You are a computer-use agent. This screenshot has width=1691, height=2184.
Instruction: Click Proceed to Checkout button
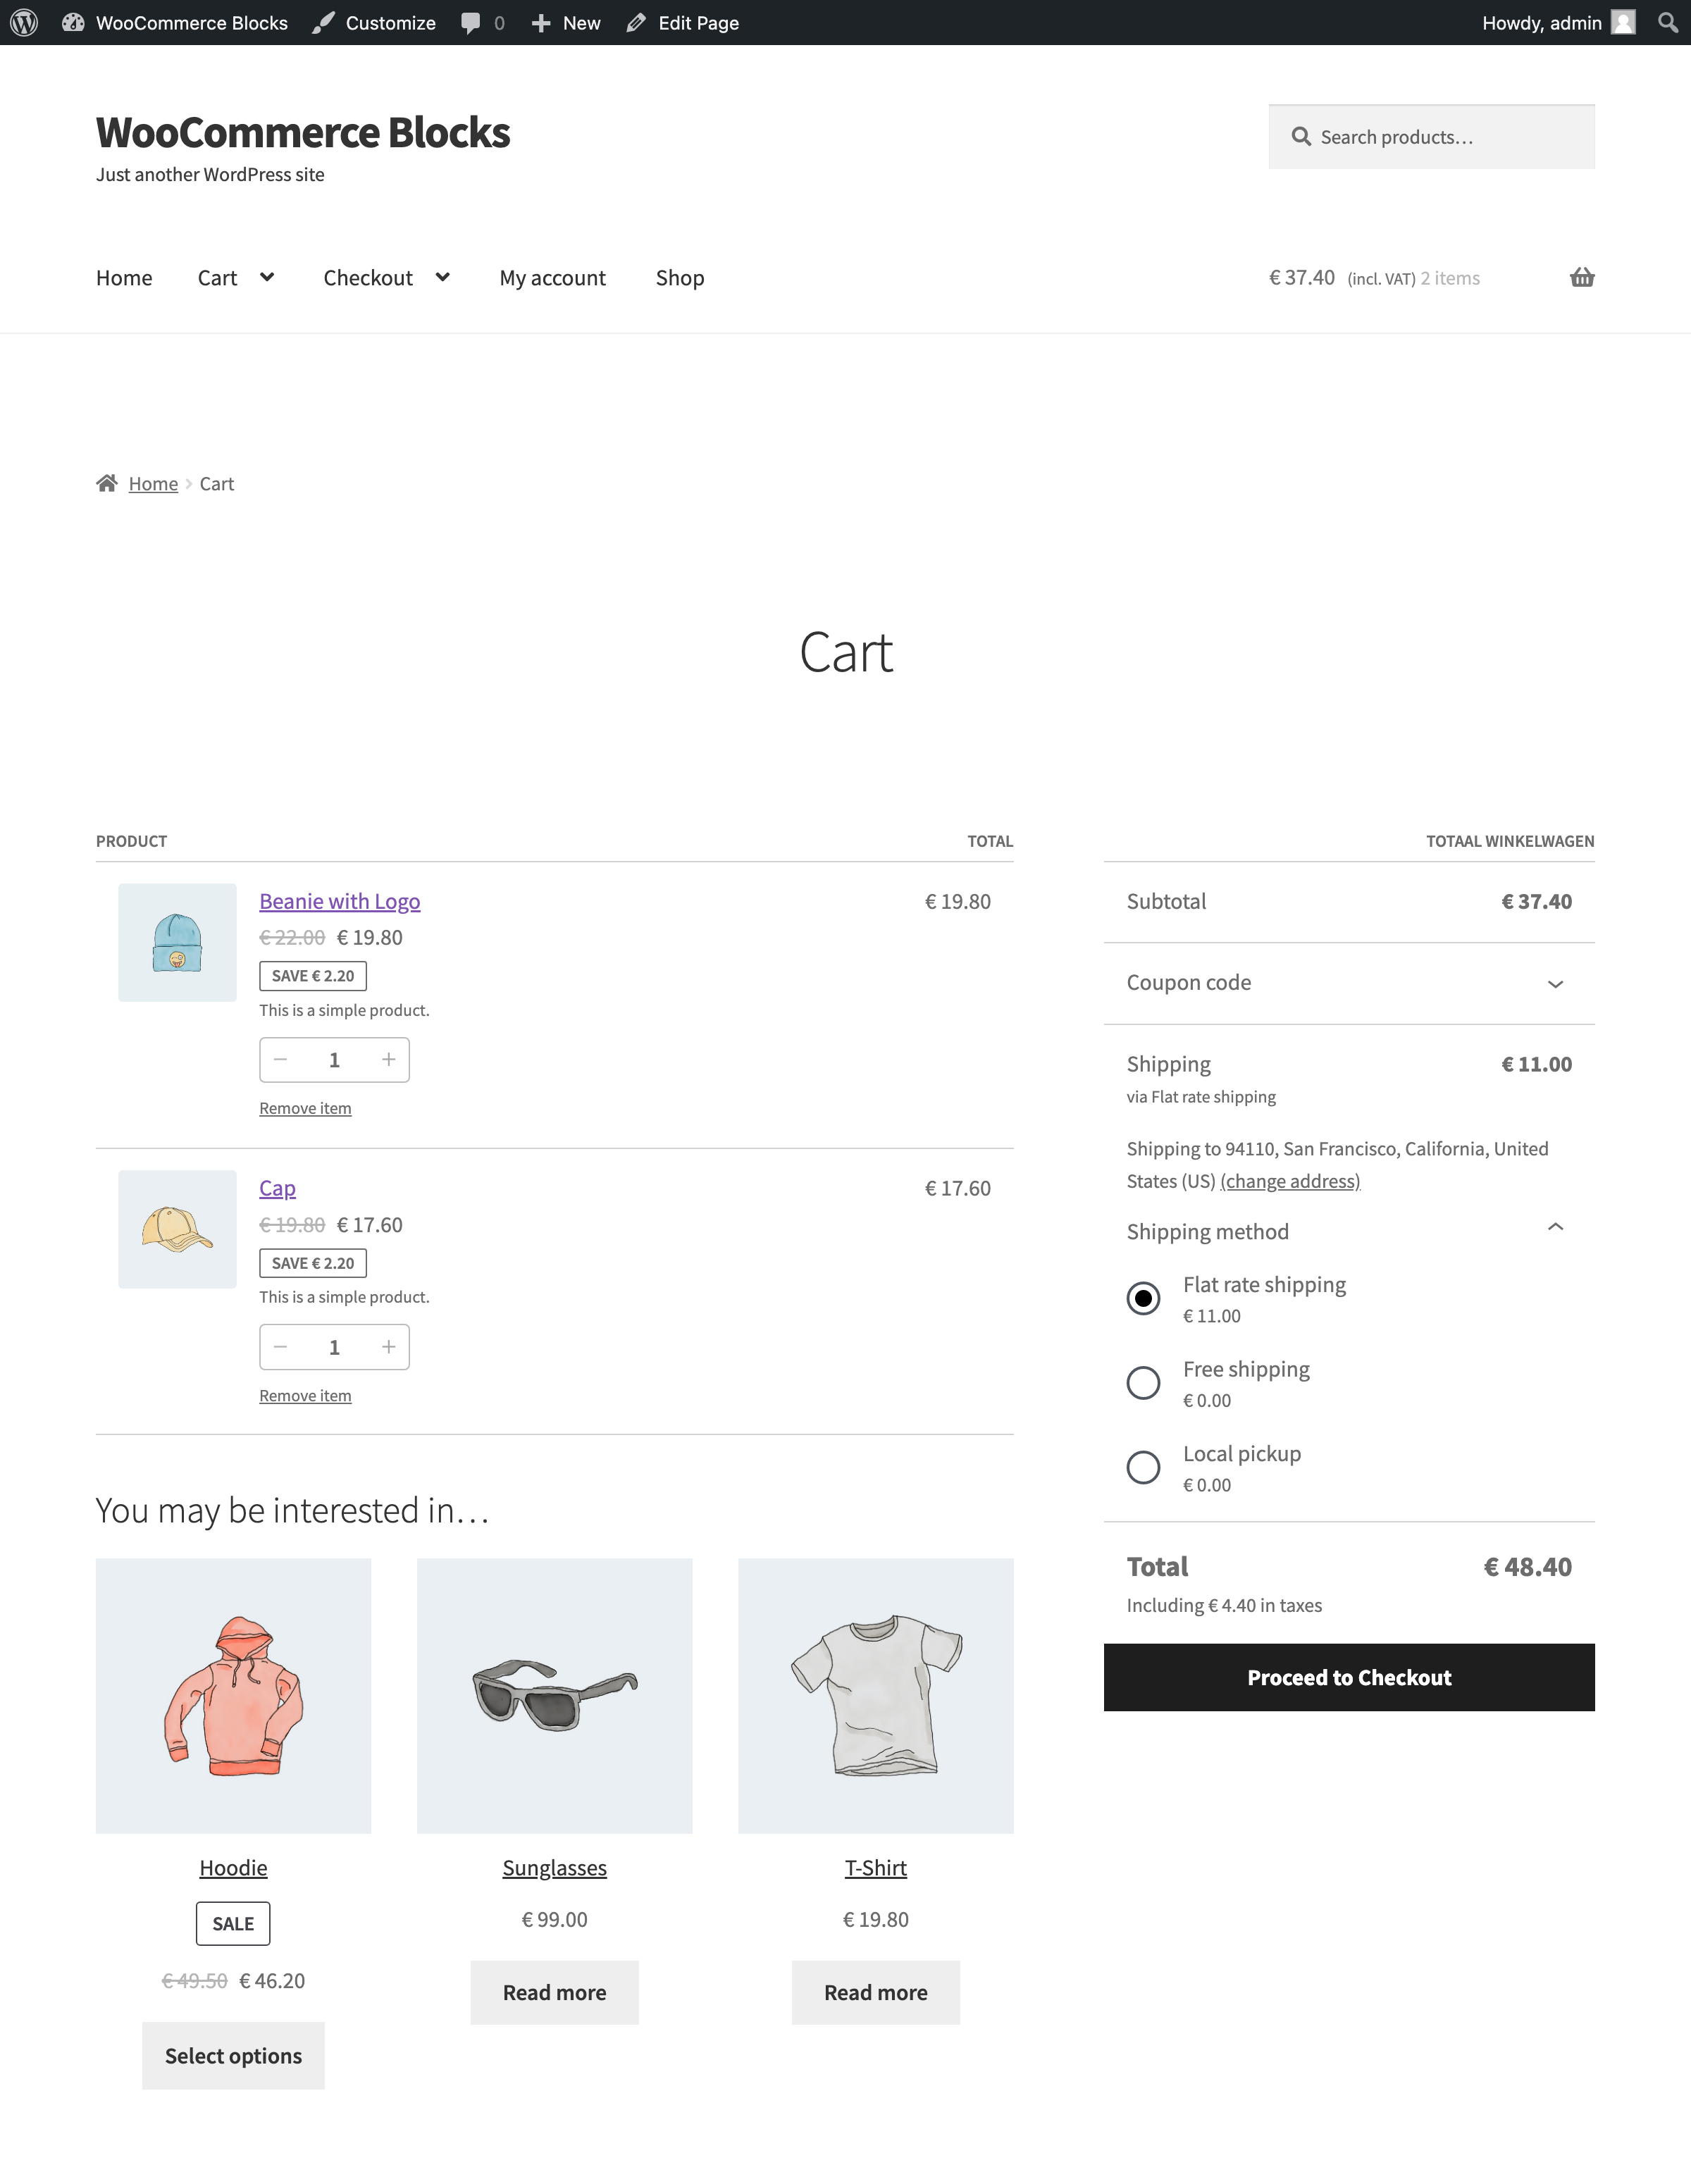pyautogui.click(x=1349, y=1677)
